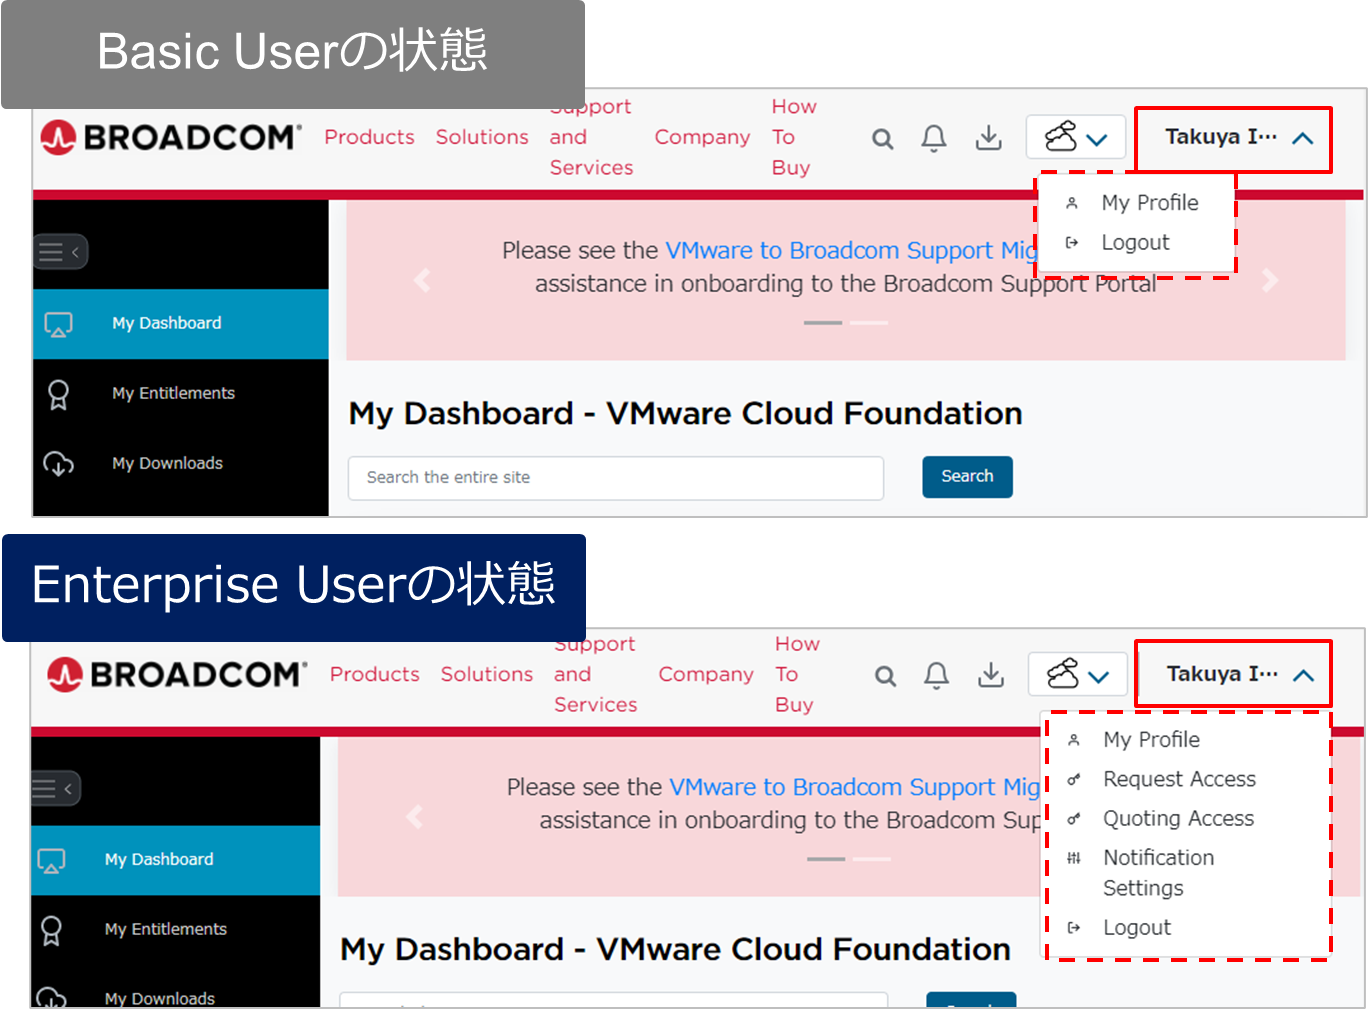Click download tray icon in Basic User header
Viewport: 1368px width, 1009px height.
click(988, 137)
